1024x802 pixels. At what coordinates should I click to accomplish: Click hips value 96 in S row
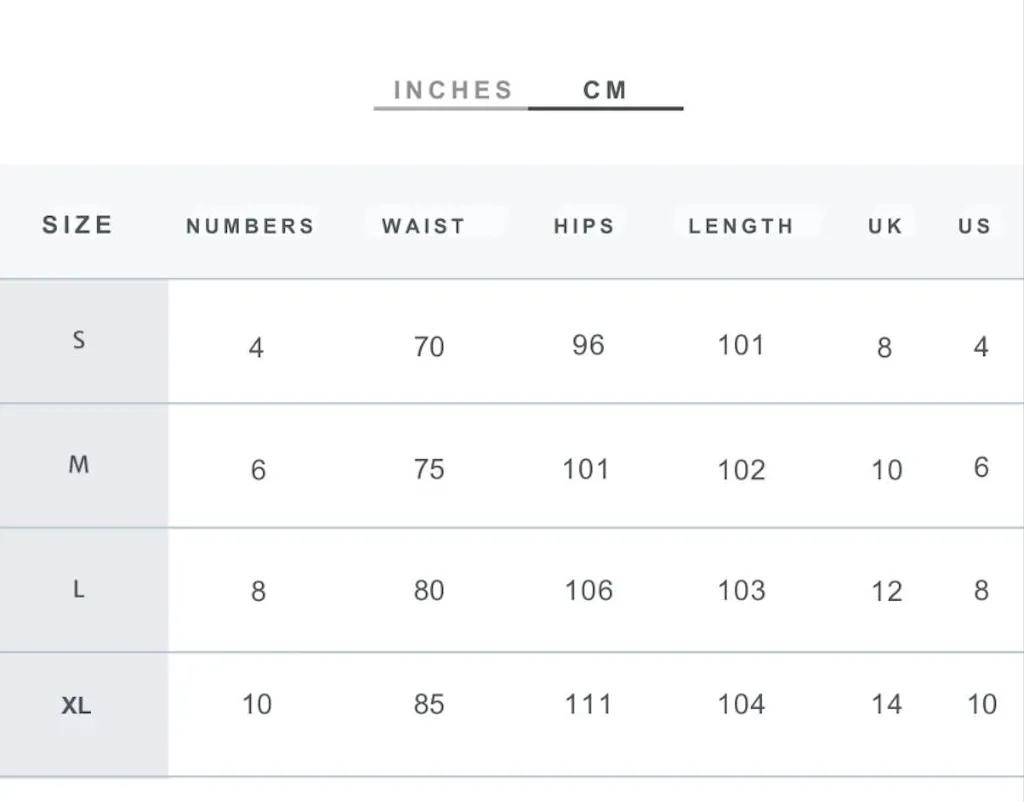588,345
